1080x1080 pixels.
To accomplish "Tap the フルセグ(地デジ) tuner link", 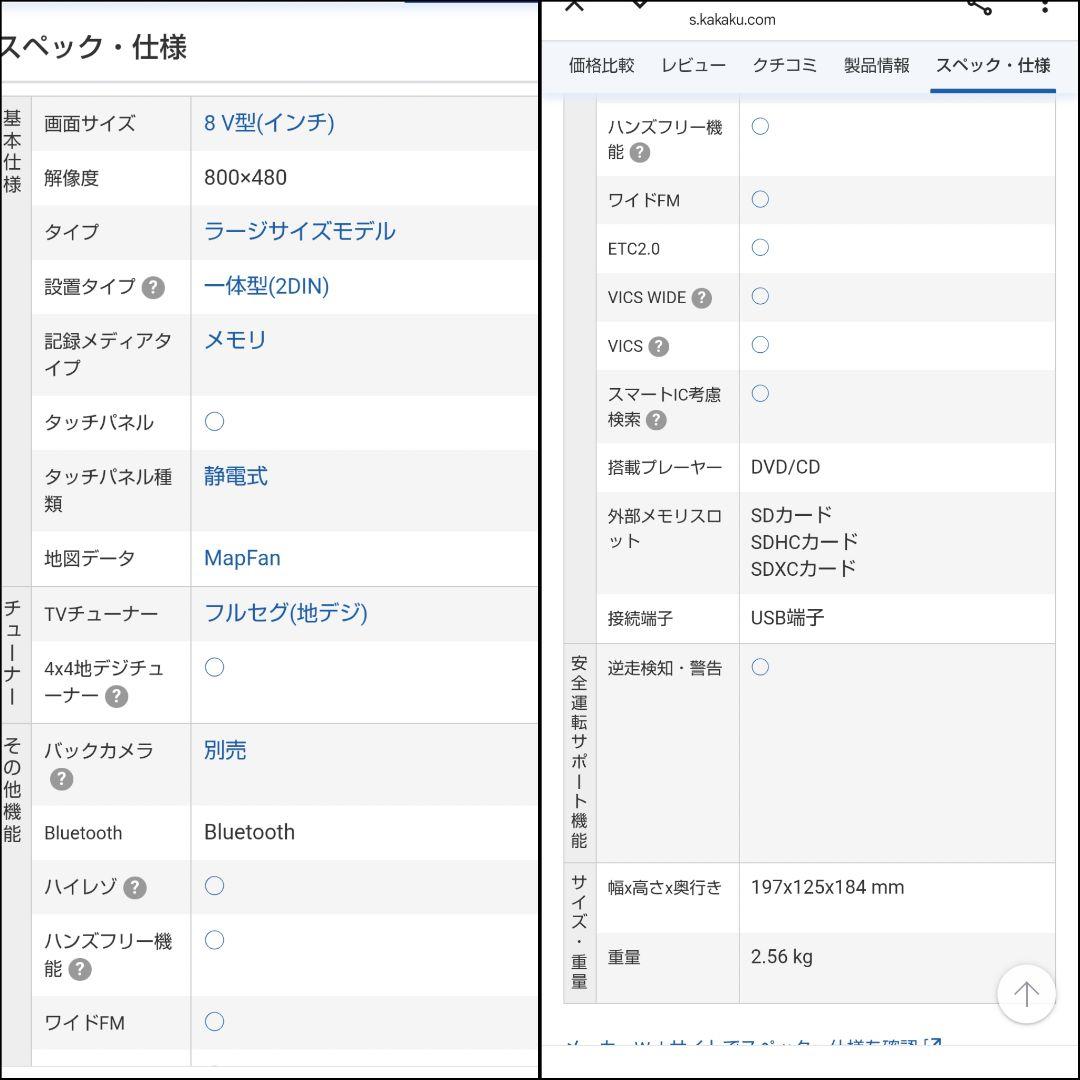I will point(286,613).
